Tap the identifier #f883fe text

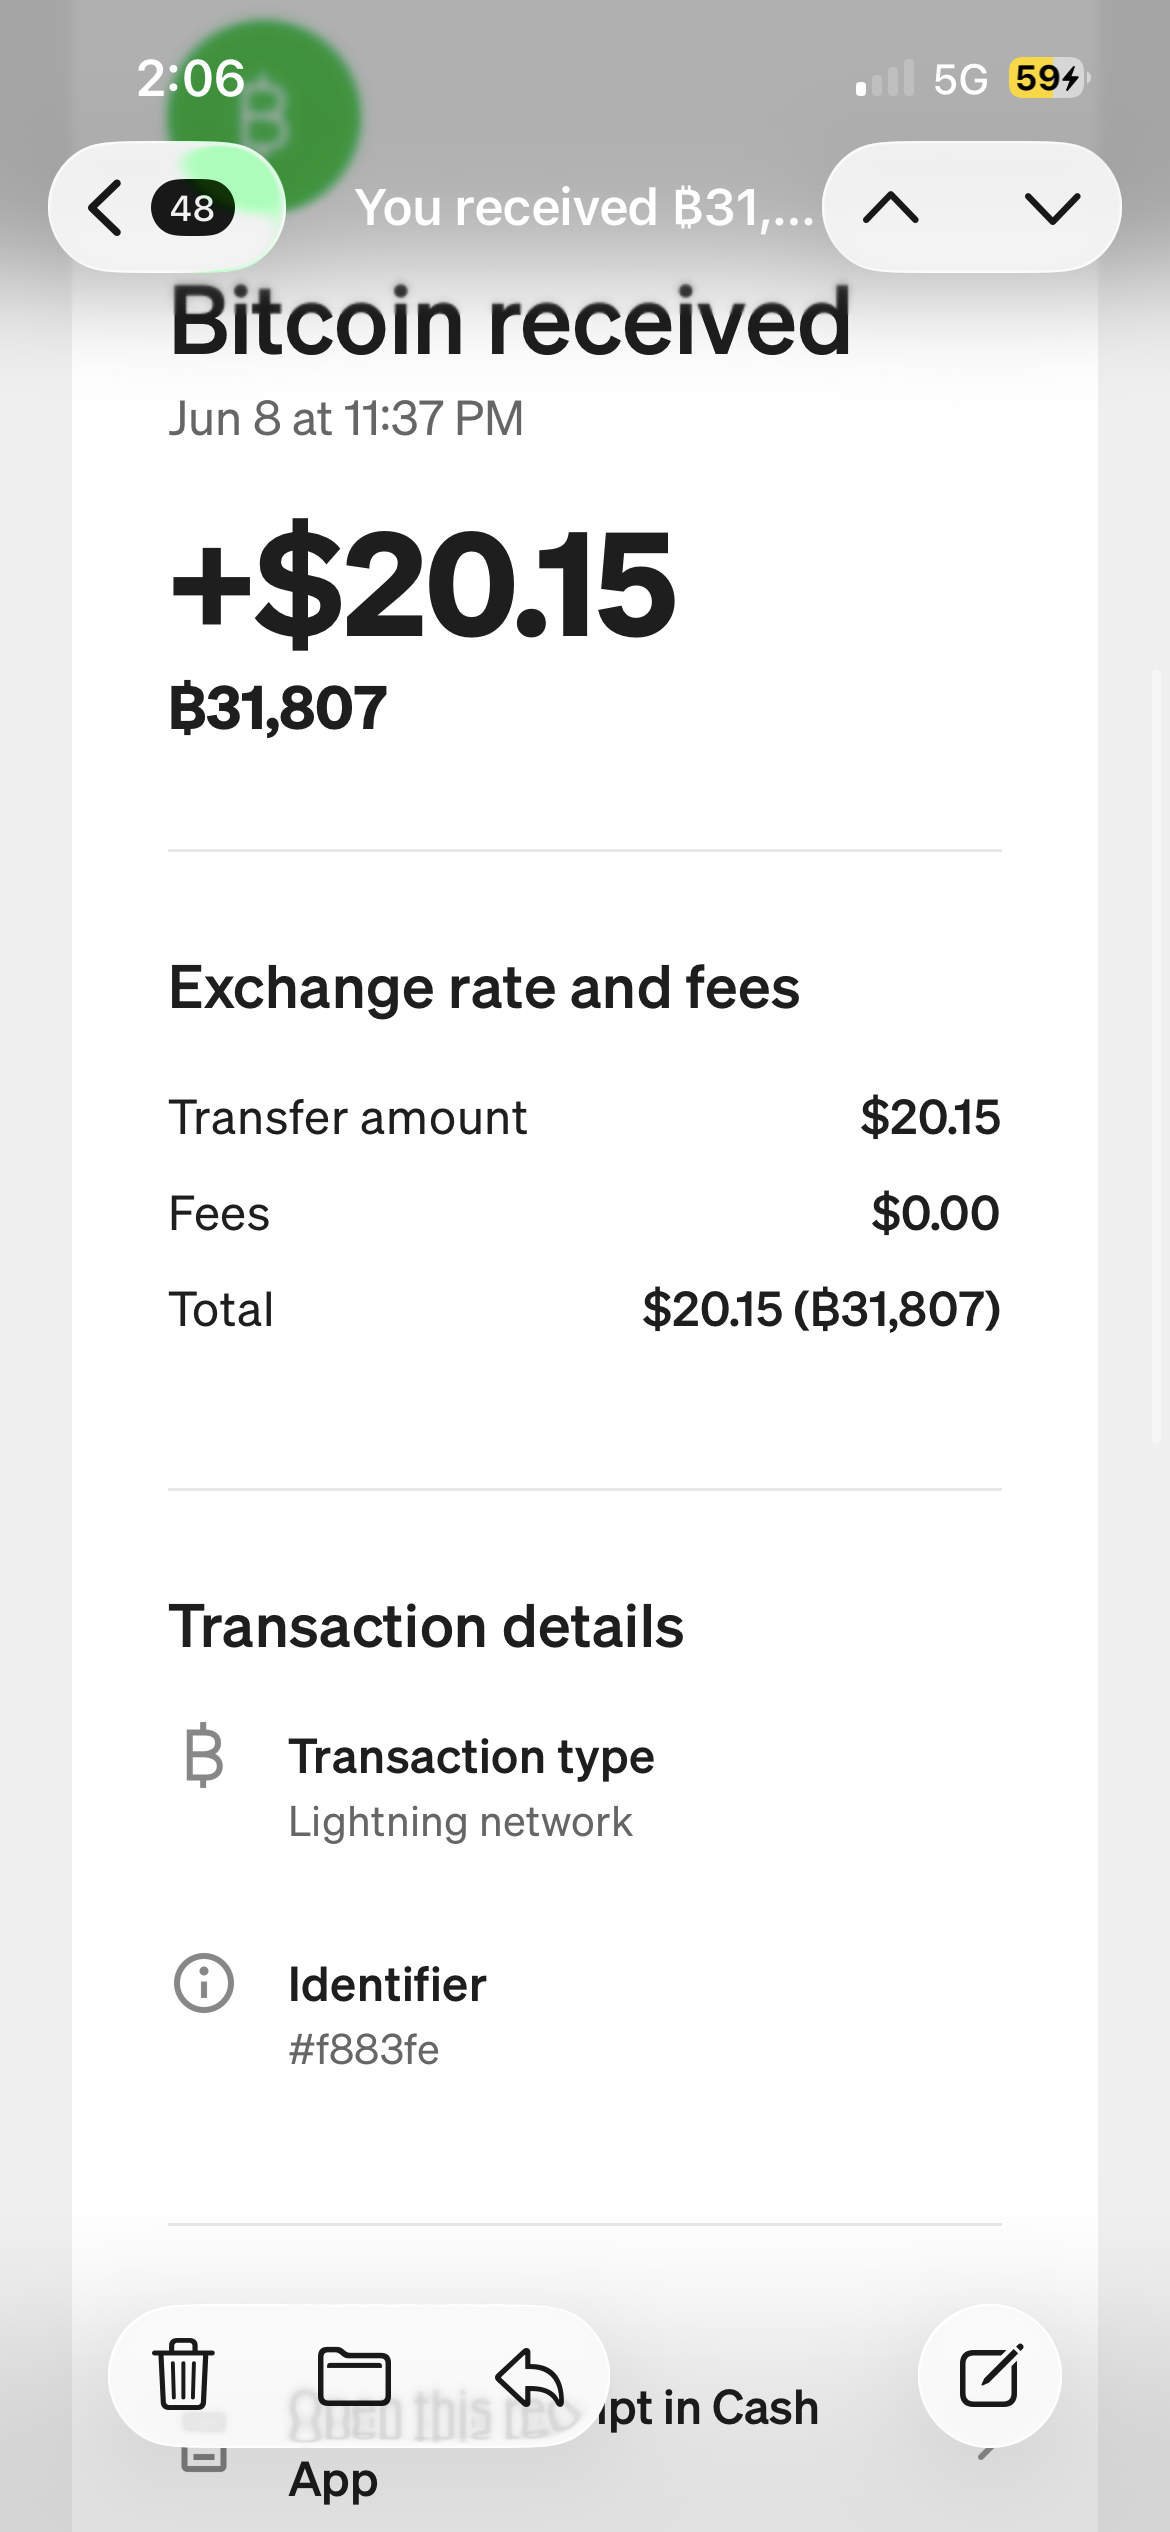pyautogui.click(x=364, y=2050)
